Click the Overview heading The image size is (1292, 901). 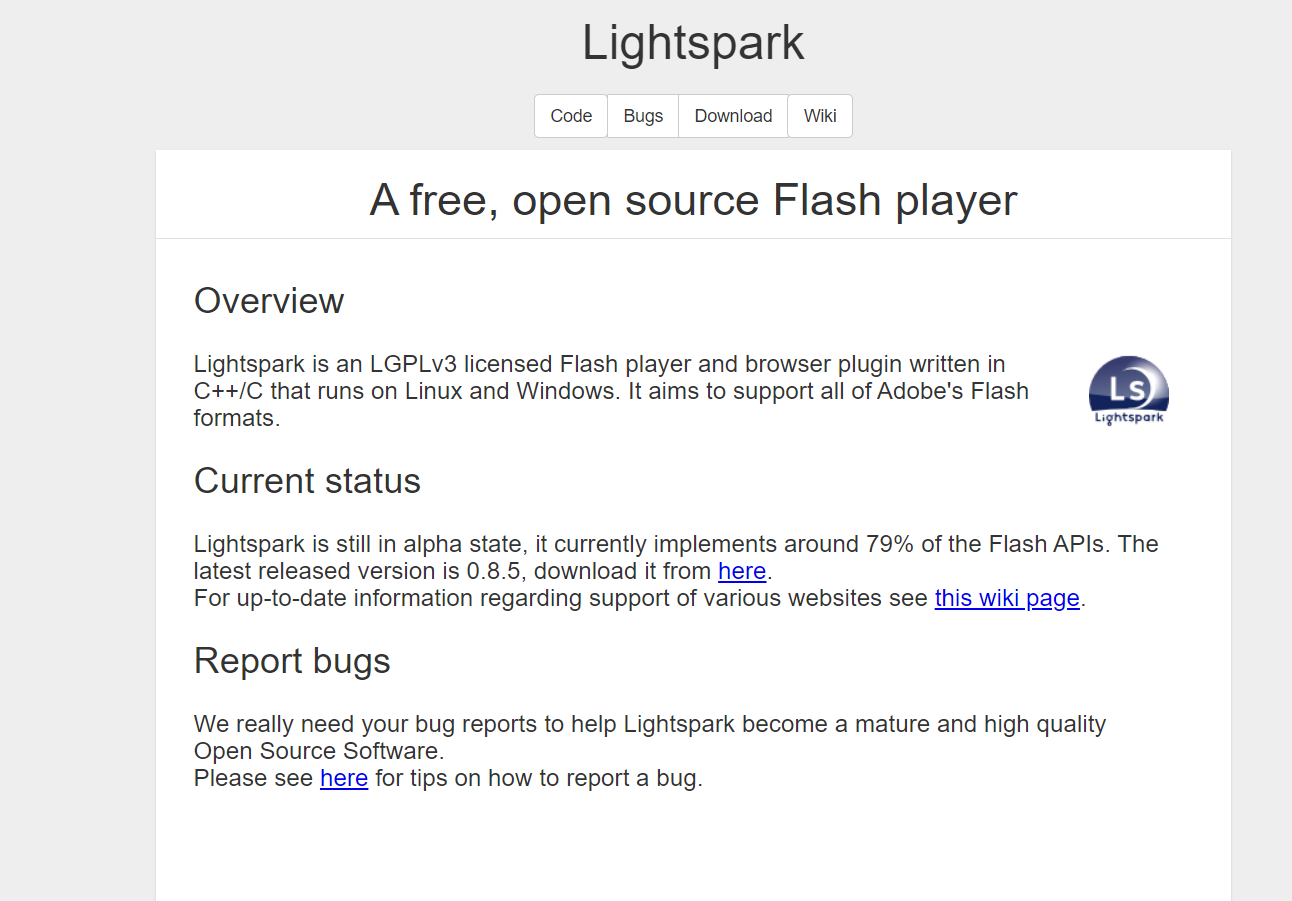click(x=269, y=301)
